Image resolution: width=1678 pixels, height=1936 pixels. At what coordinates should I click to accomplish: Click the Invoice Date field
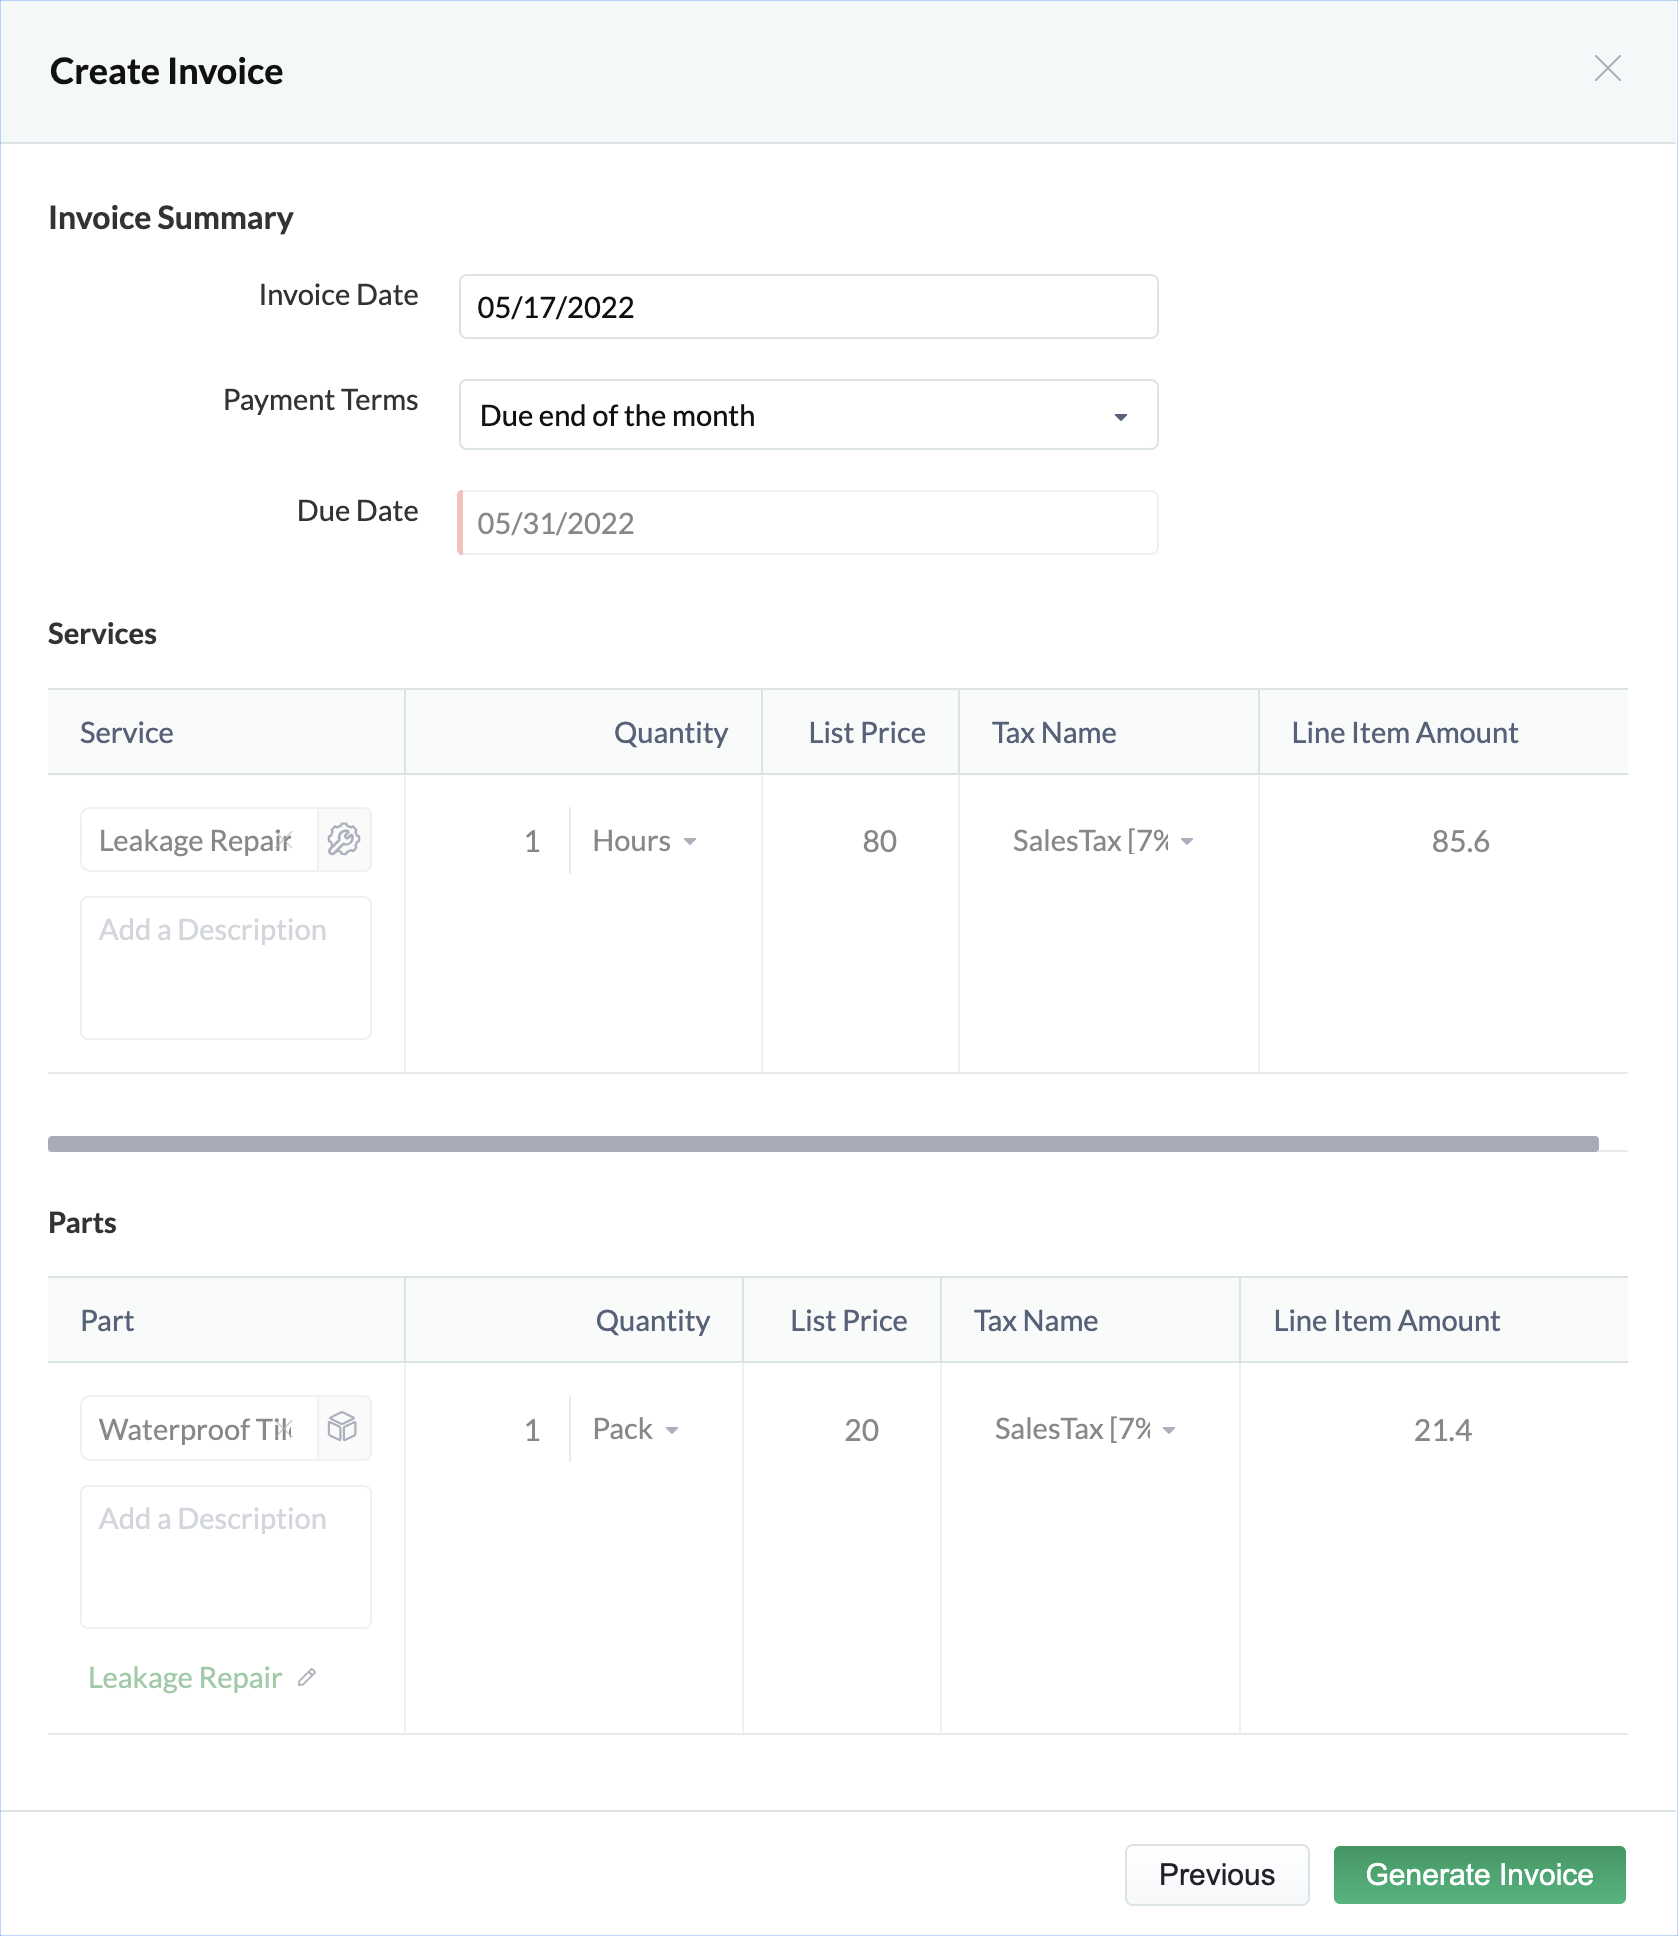point(808,307)
